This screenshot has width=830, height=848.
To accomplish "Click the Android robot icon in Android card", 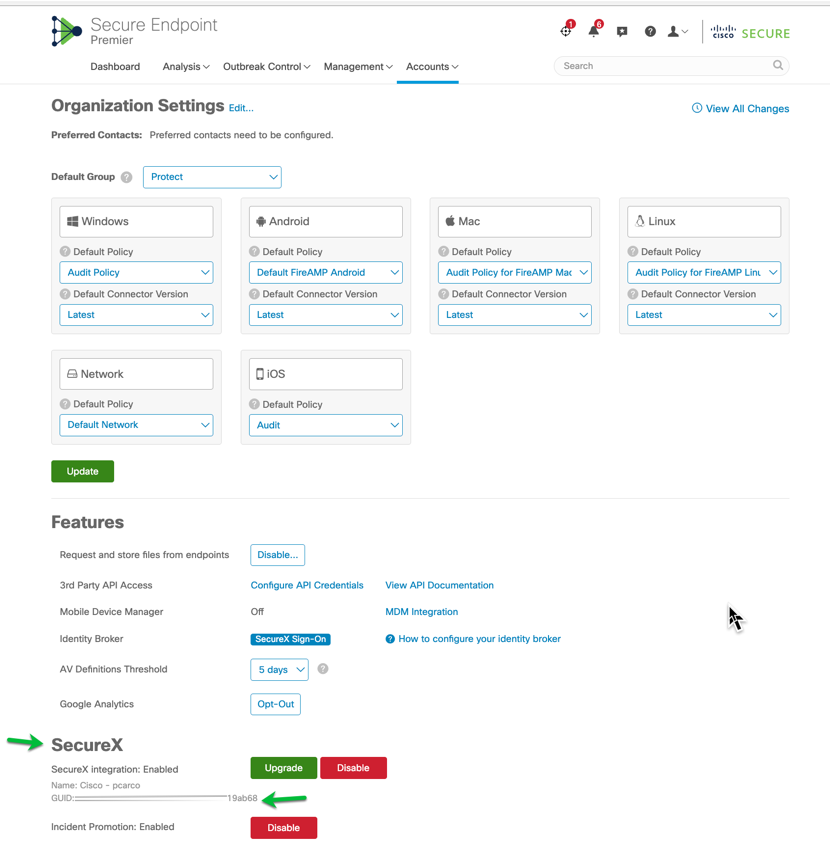I will click(x=261, y=221).
